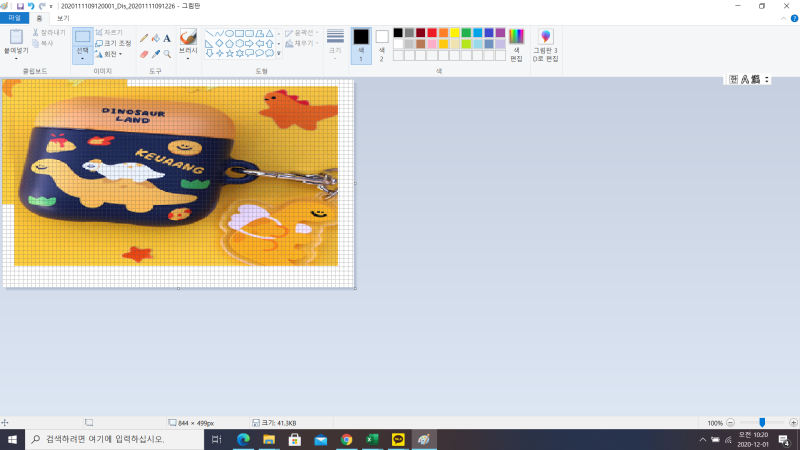Pick the oval shape

pos(229,34)
